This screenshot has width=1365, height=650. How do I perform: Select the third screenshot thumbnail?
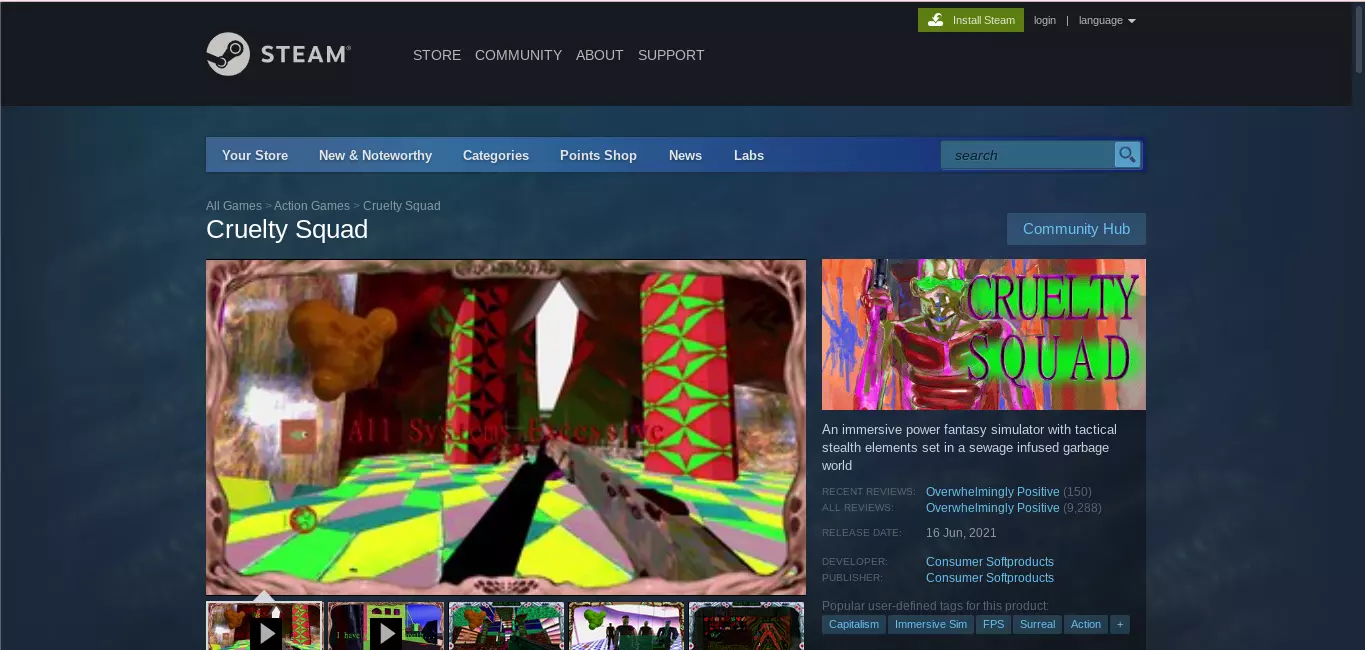[x=506, y=626]
